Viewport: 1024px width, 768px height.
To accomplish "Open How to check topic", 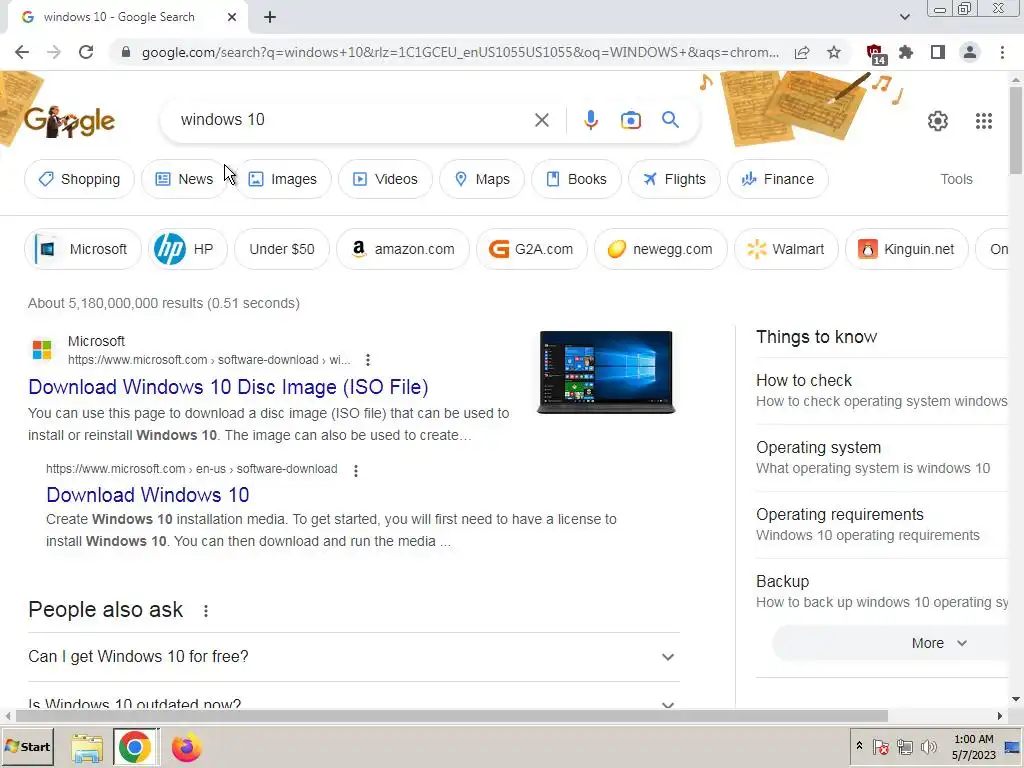I will (x=882, y=391).
